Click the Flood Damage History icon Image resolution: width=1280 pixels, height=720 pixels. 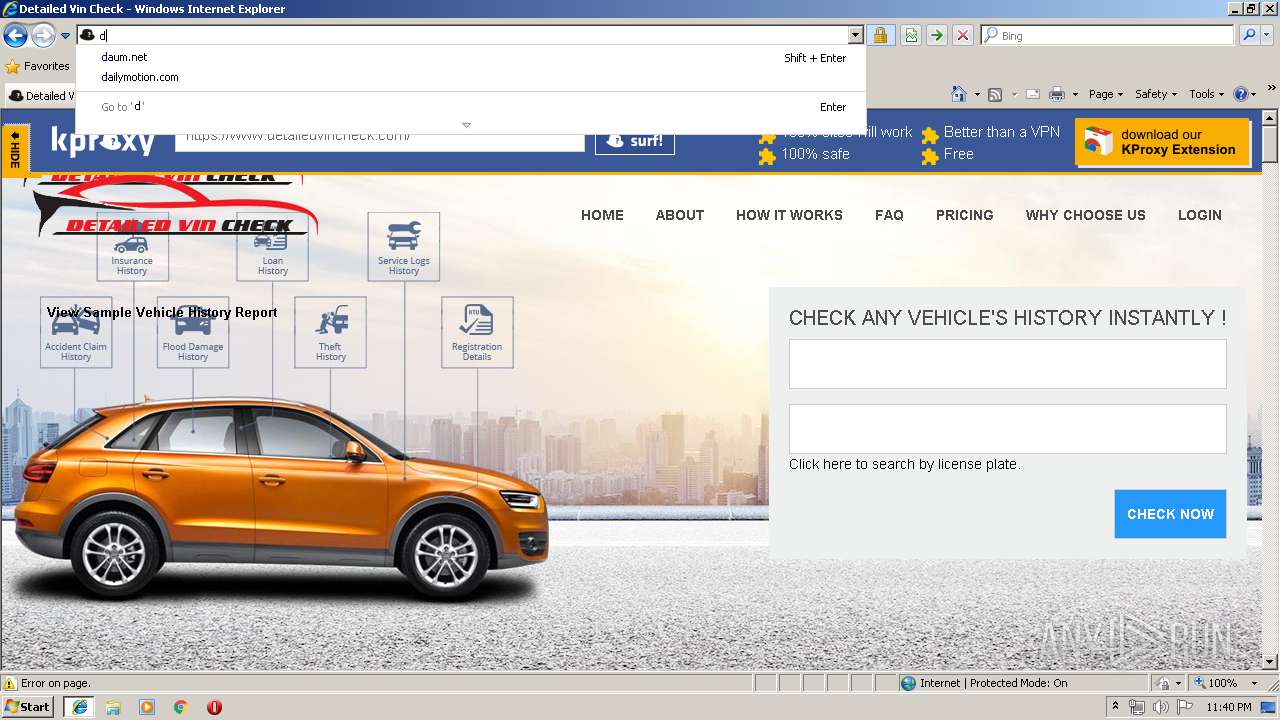tap(193, 333)
